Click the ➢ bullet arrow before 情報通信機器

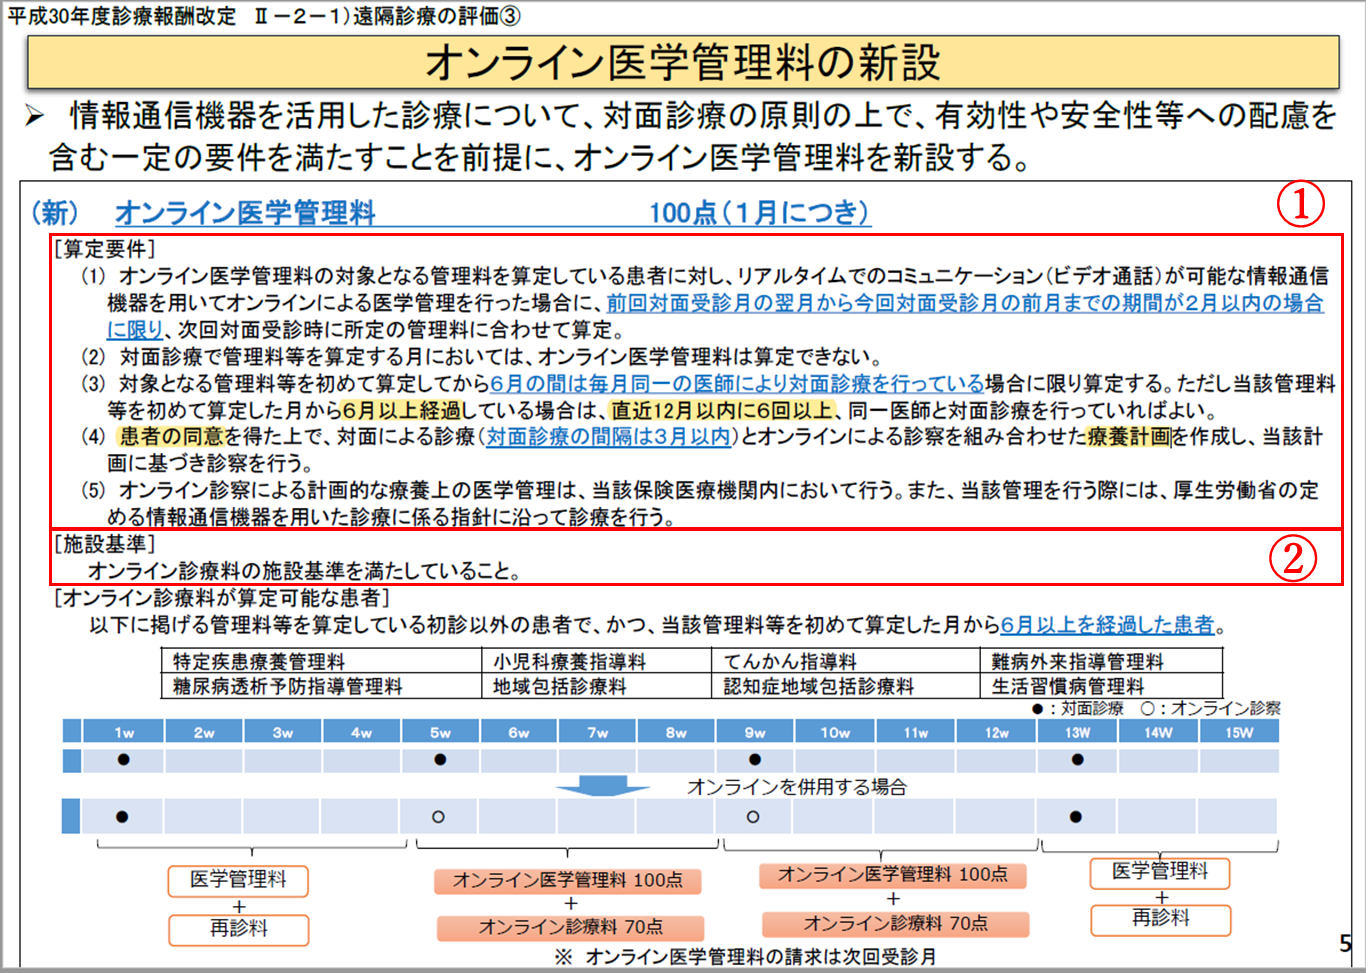35,117
